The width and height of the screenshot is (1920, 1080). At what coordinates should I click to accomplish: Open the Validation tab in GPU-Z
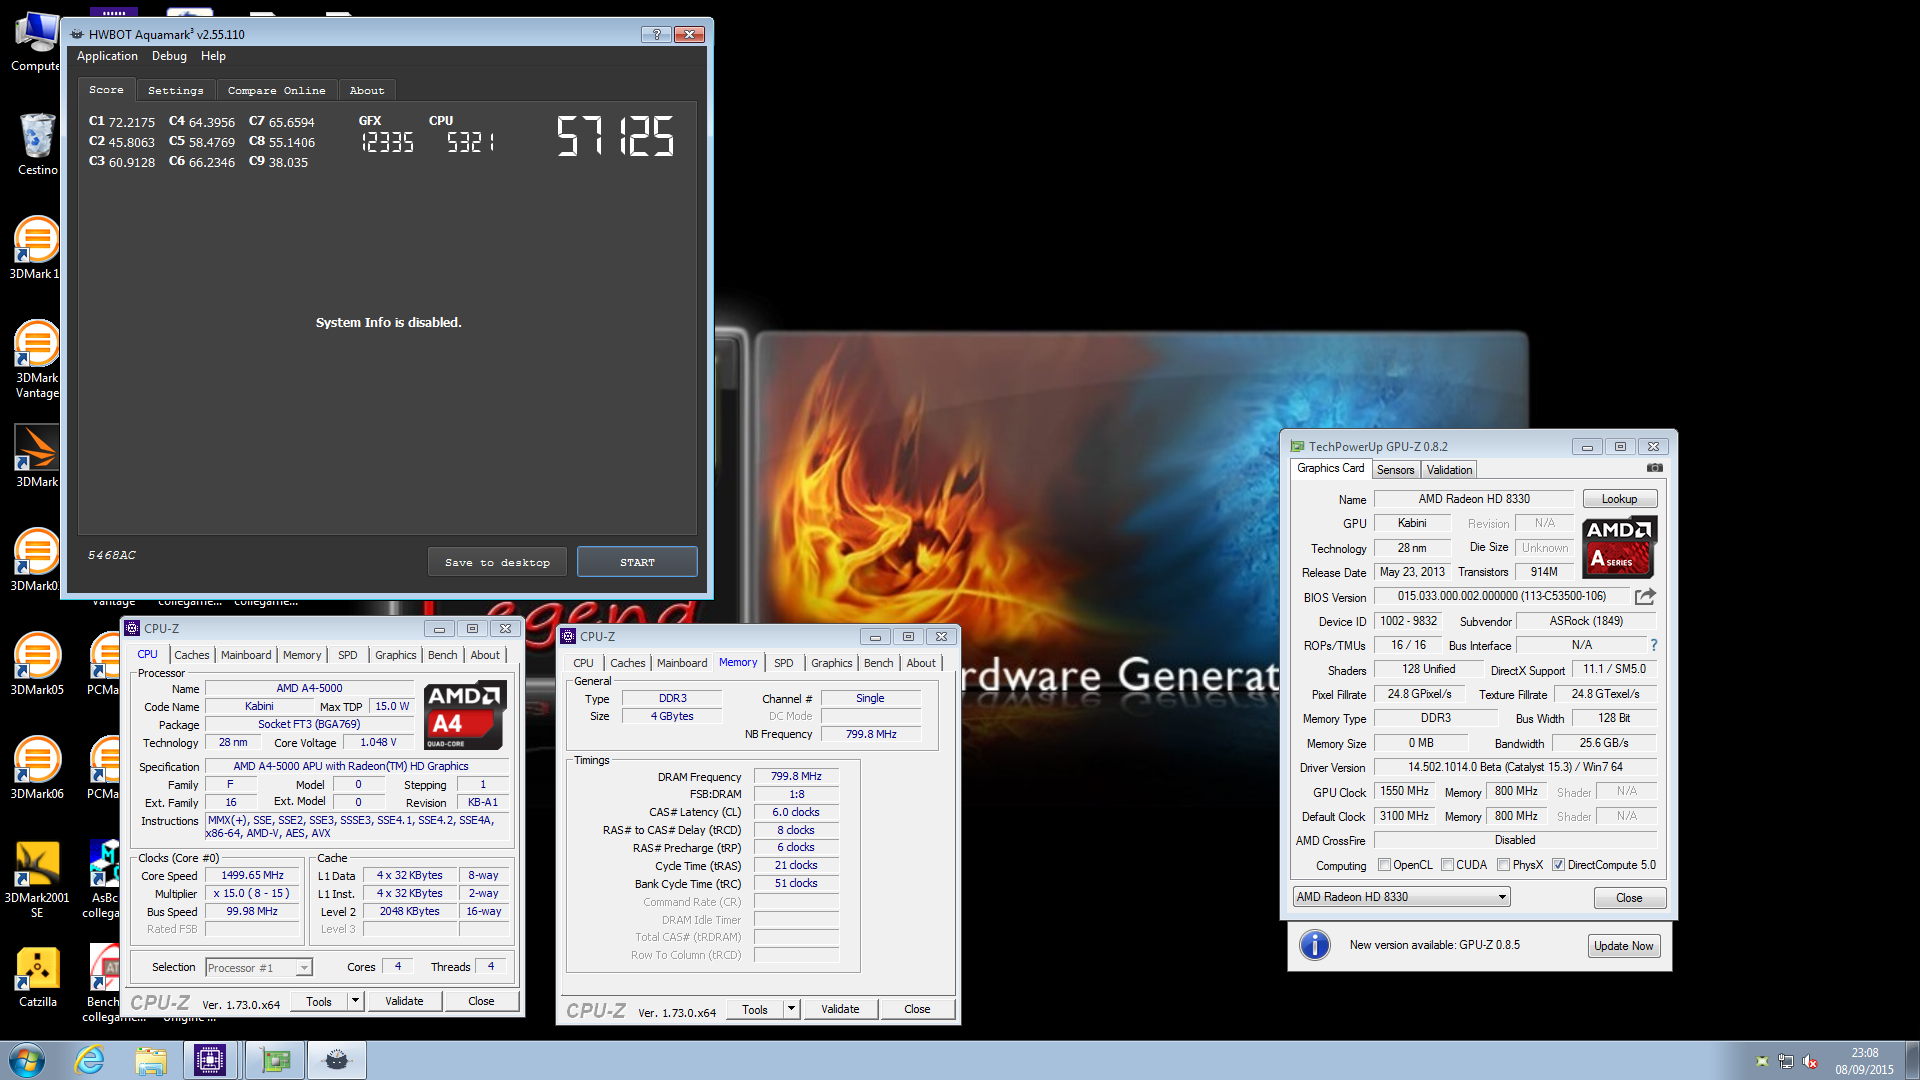pyautogui.click(x=1449, y=470)
